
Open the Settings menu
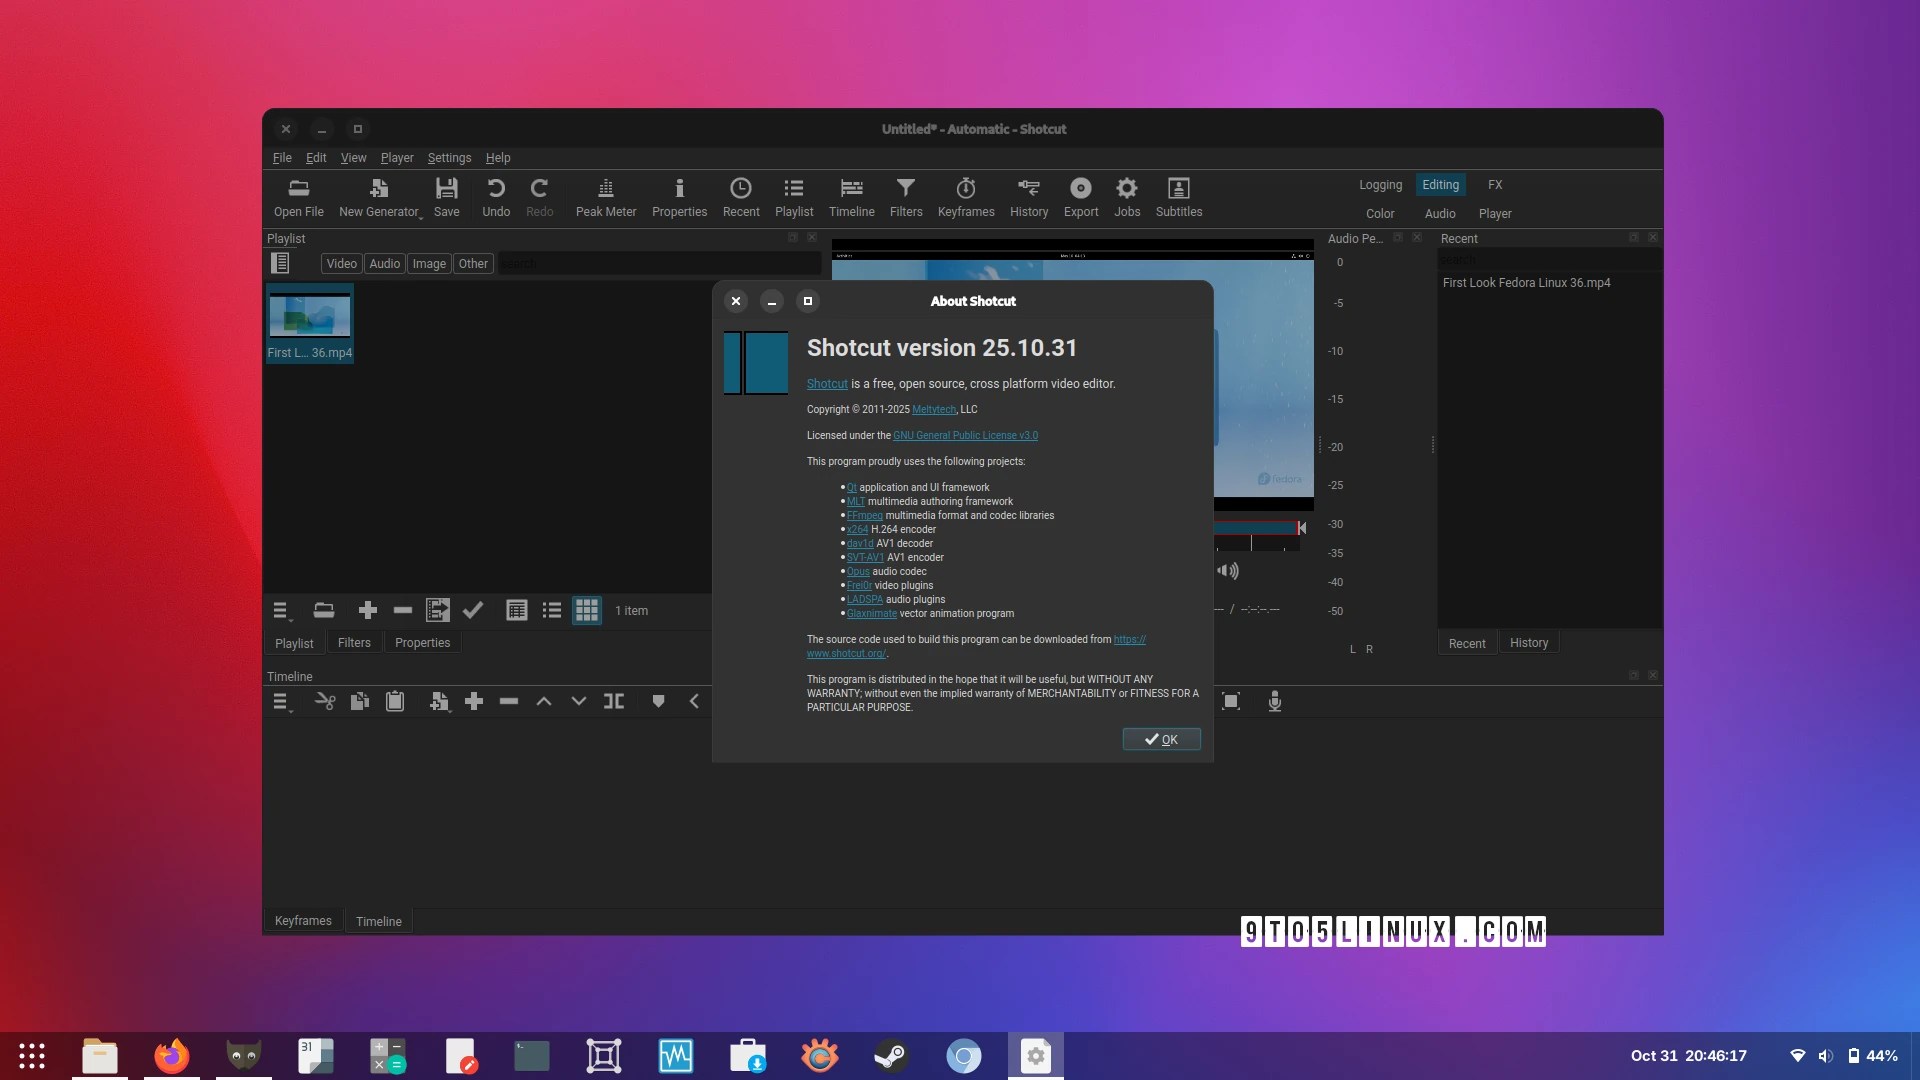click(x=449, y=158)
